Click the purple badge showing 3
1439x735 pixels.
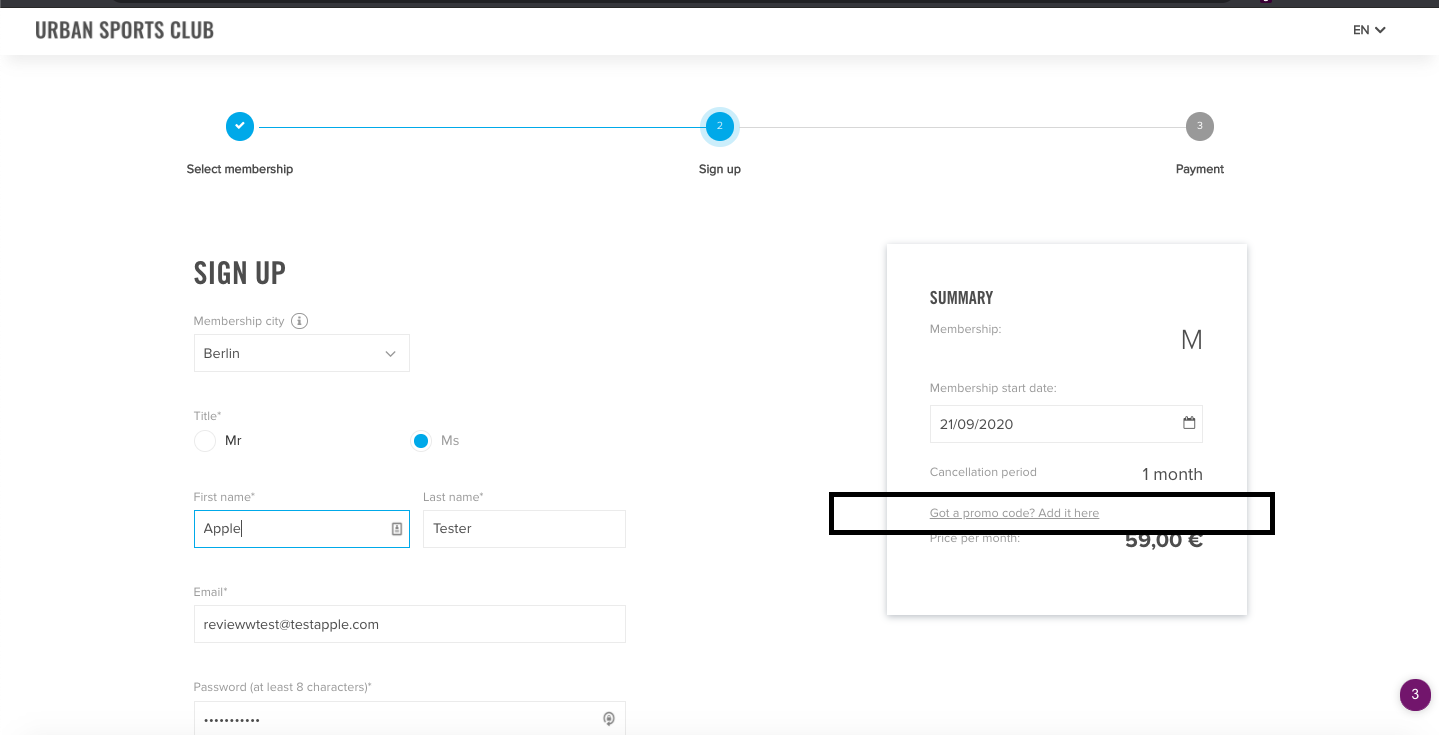[1415, 695]
